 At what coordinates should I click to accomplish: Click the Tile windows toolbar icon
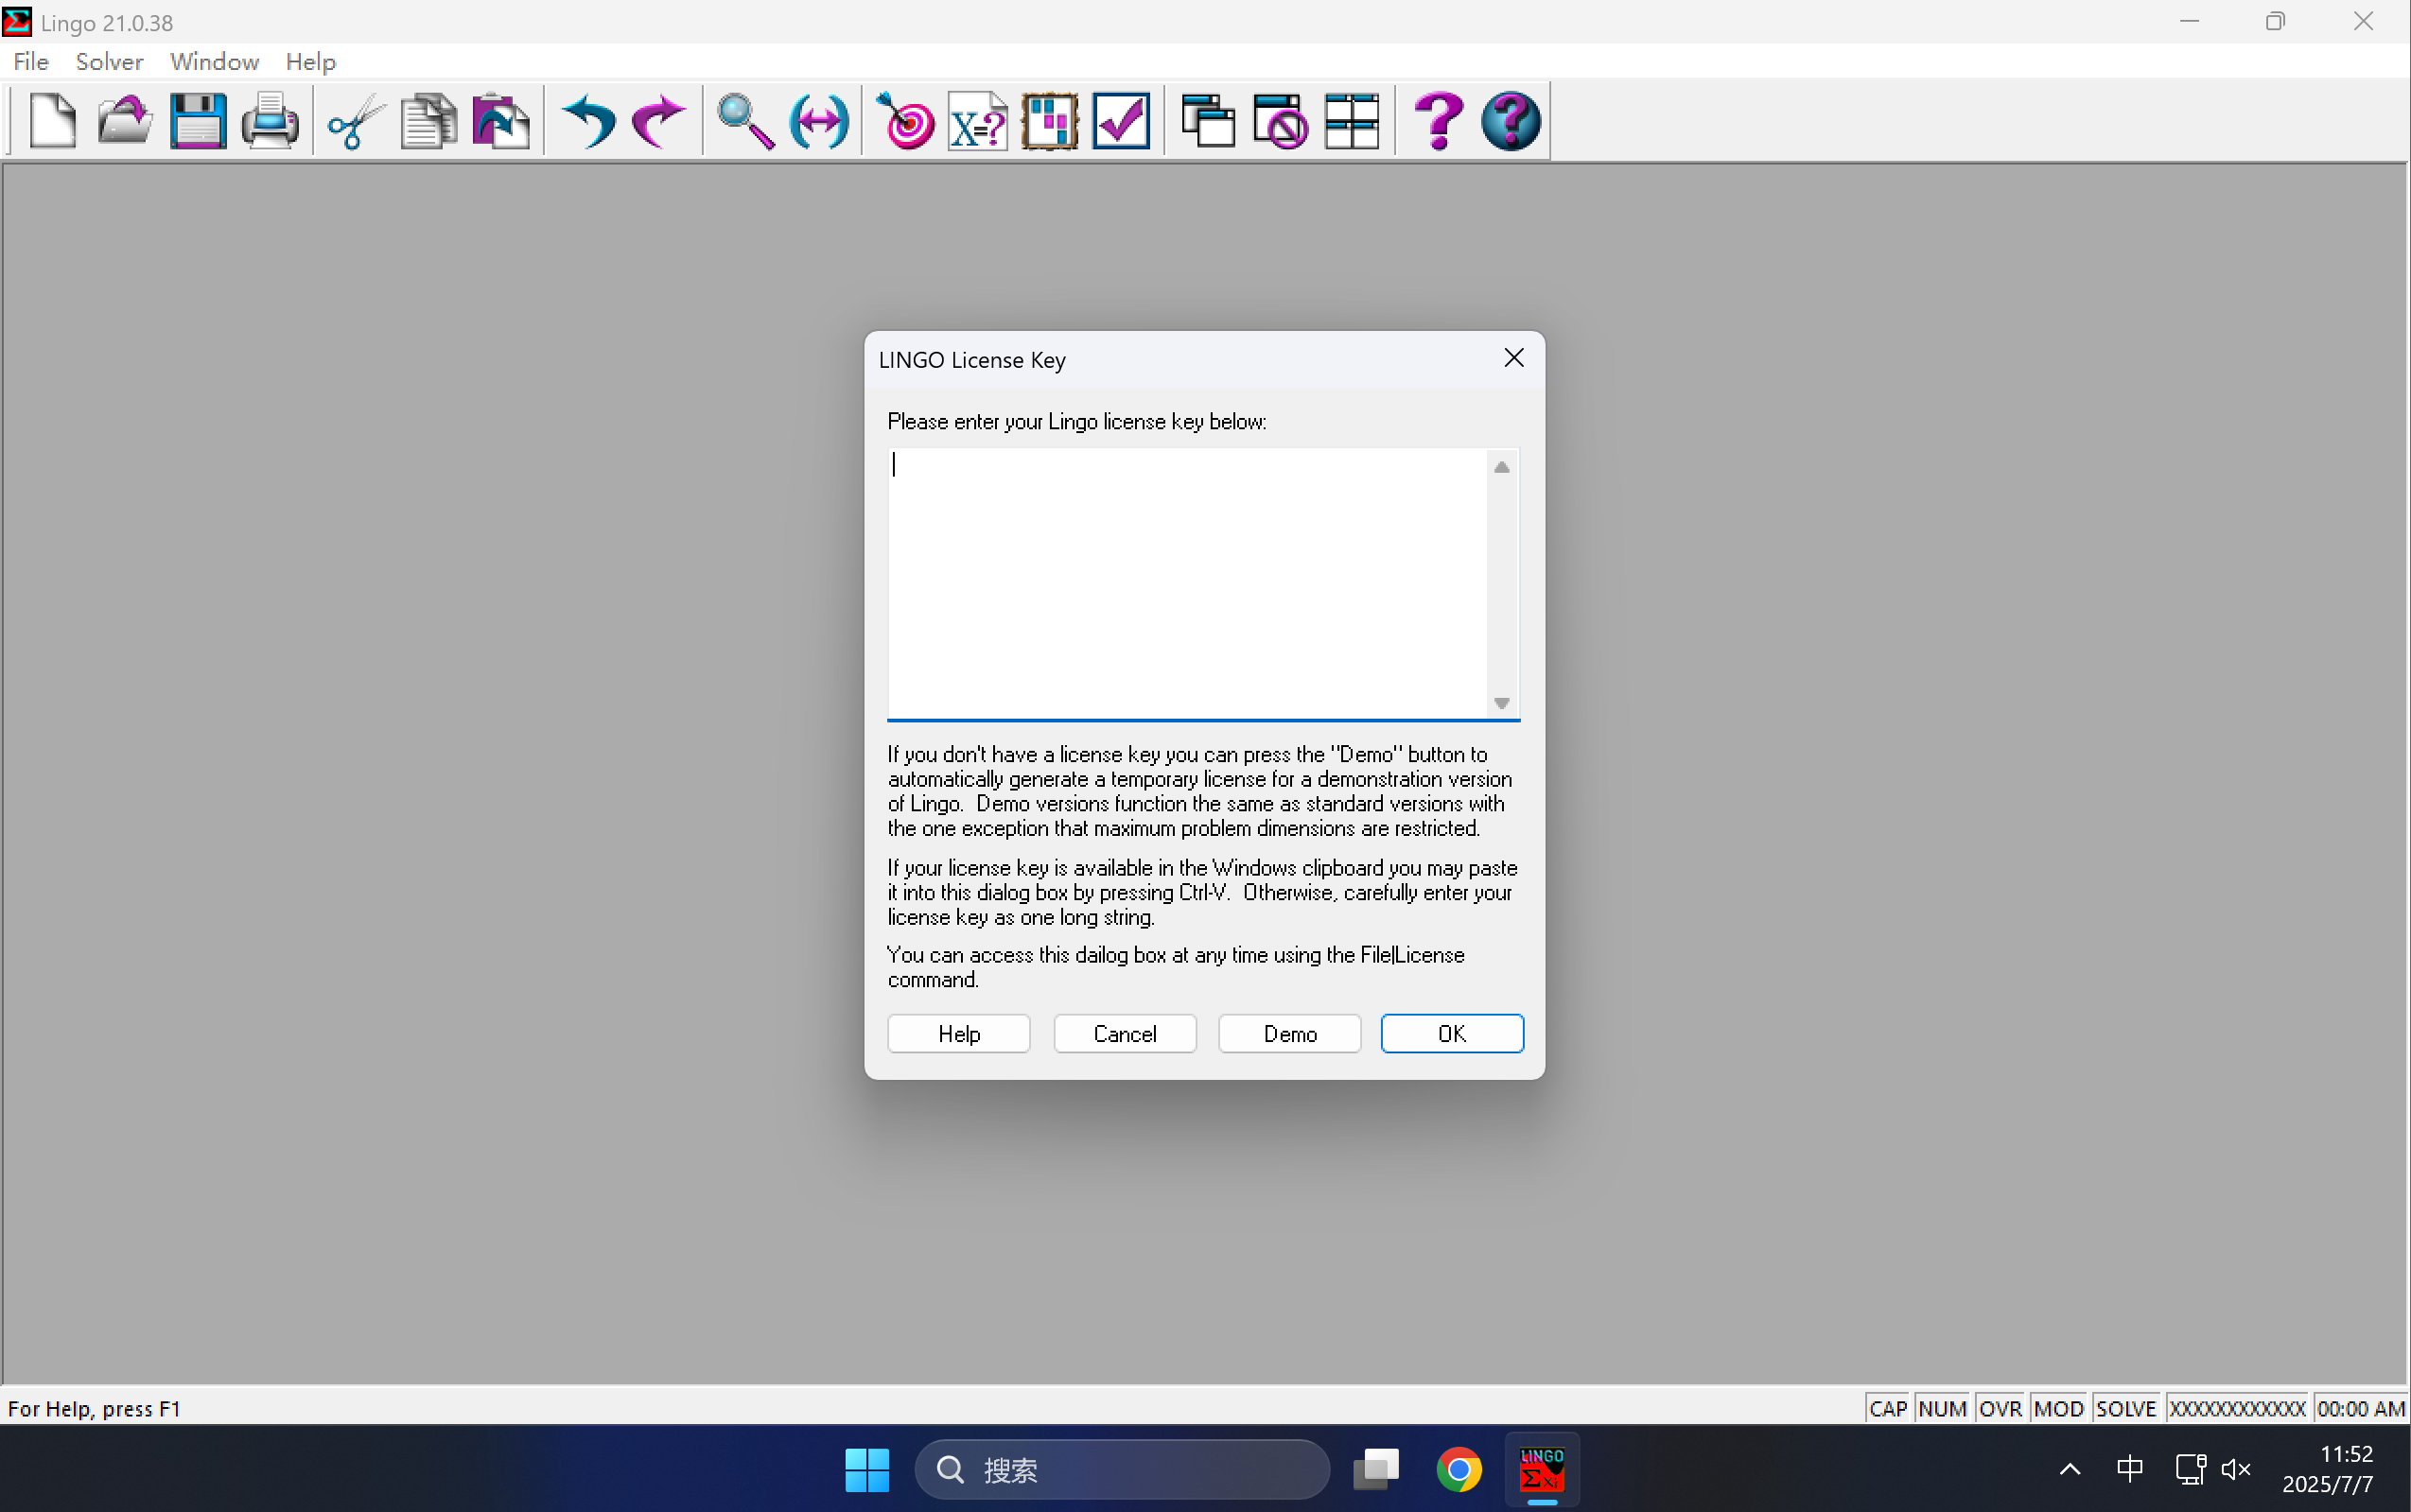(x=1351, y=121)
